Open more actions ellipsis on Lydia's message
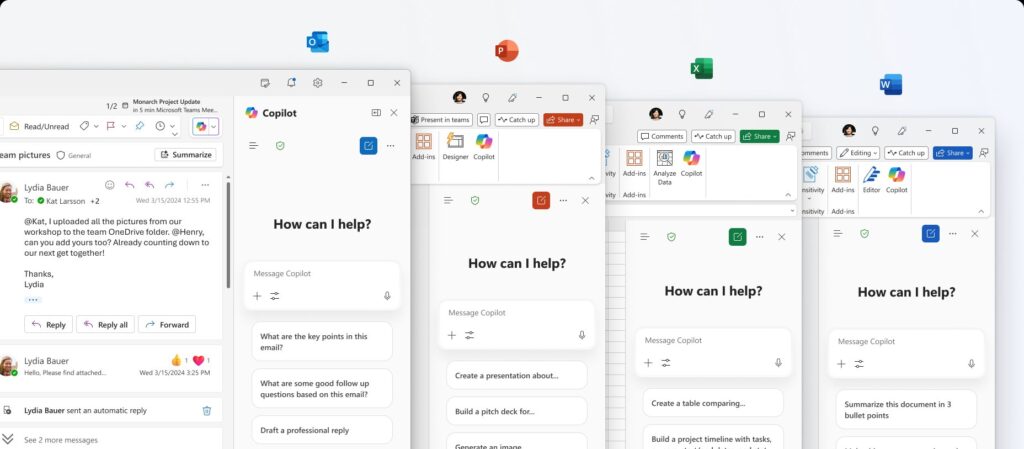 tap(205, 185)
